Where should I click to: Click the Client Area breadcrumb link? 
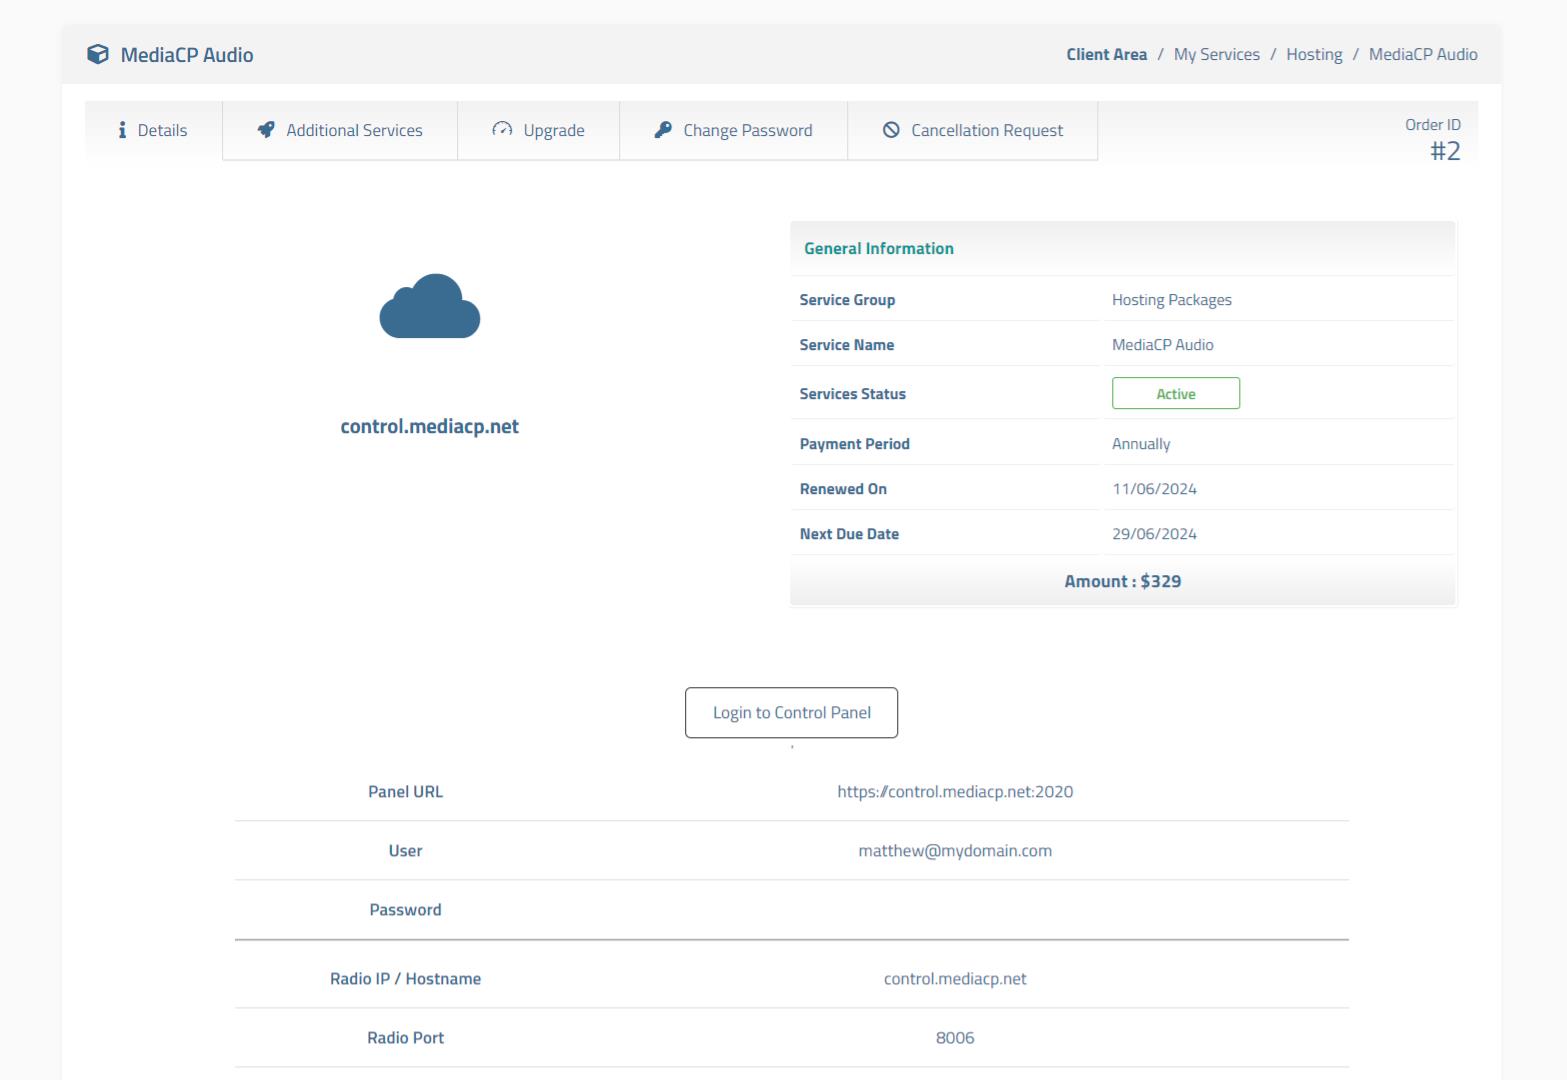pos(1106,54)
